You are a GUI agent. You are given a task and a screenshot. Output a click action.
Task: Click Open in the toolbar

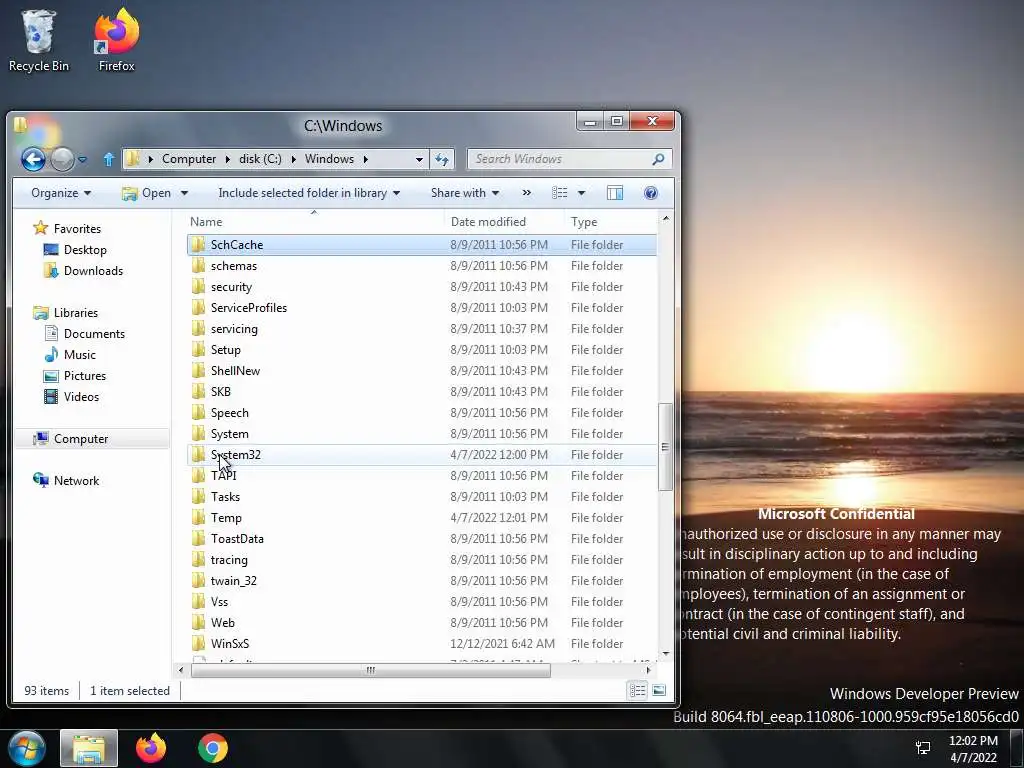pyautogui.click(x=147, y=193)
